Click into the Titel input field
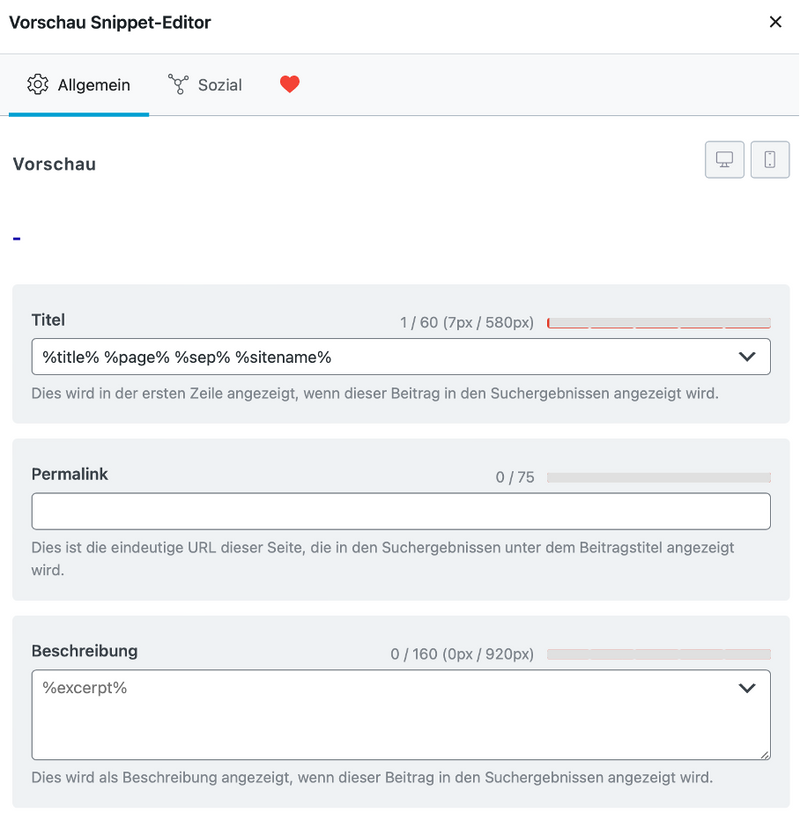Viewport: 800px width, 826px height. (401, 357)
